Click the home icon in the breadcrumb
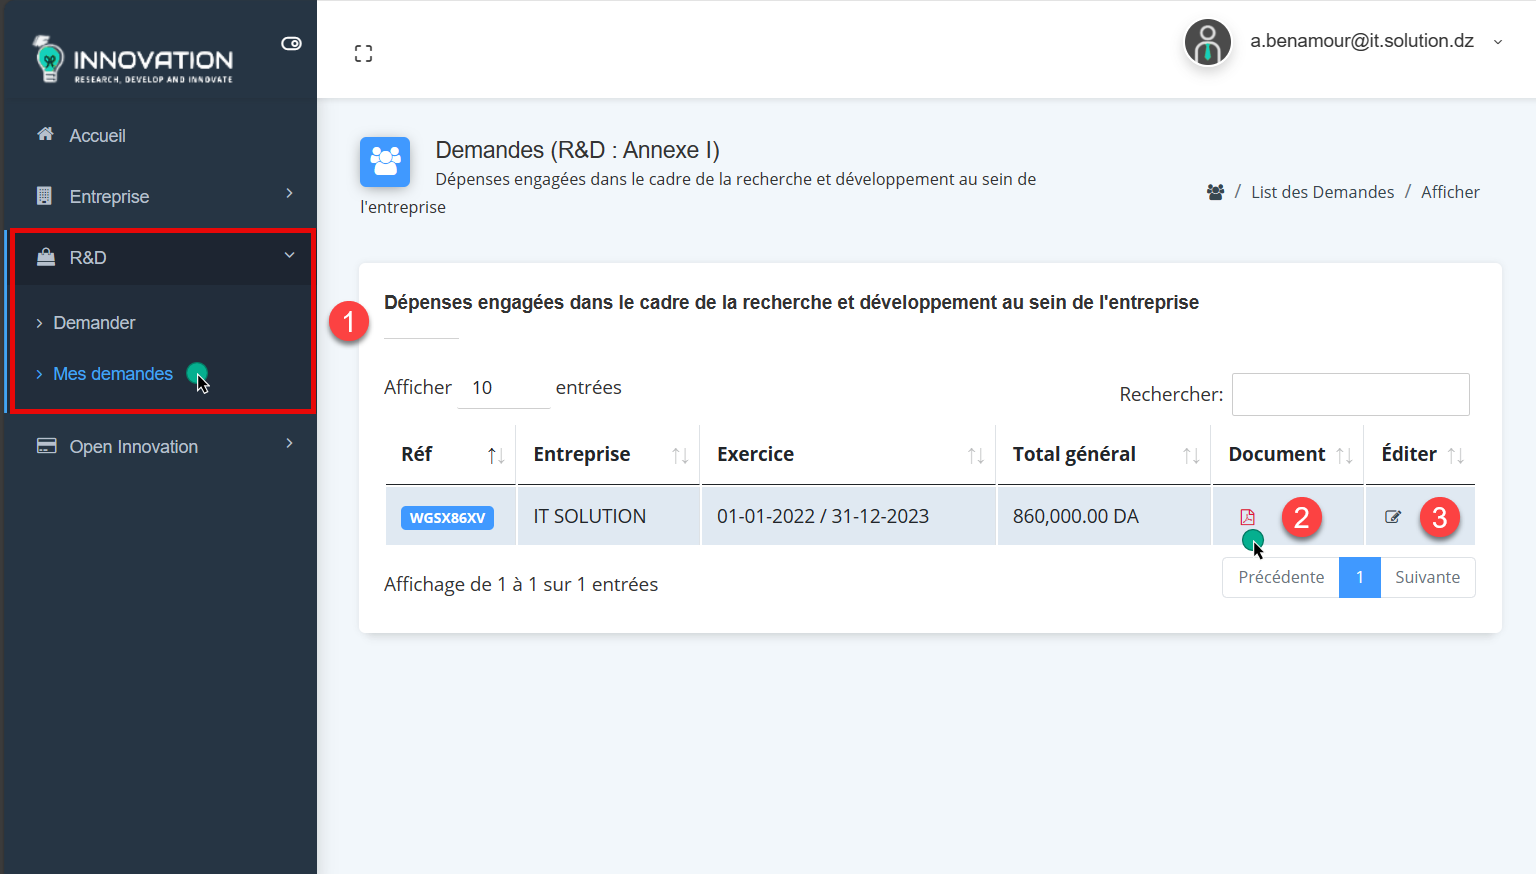The height and width of the screenshot is (874, 1536). click(x=1214, y=191)
